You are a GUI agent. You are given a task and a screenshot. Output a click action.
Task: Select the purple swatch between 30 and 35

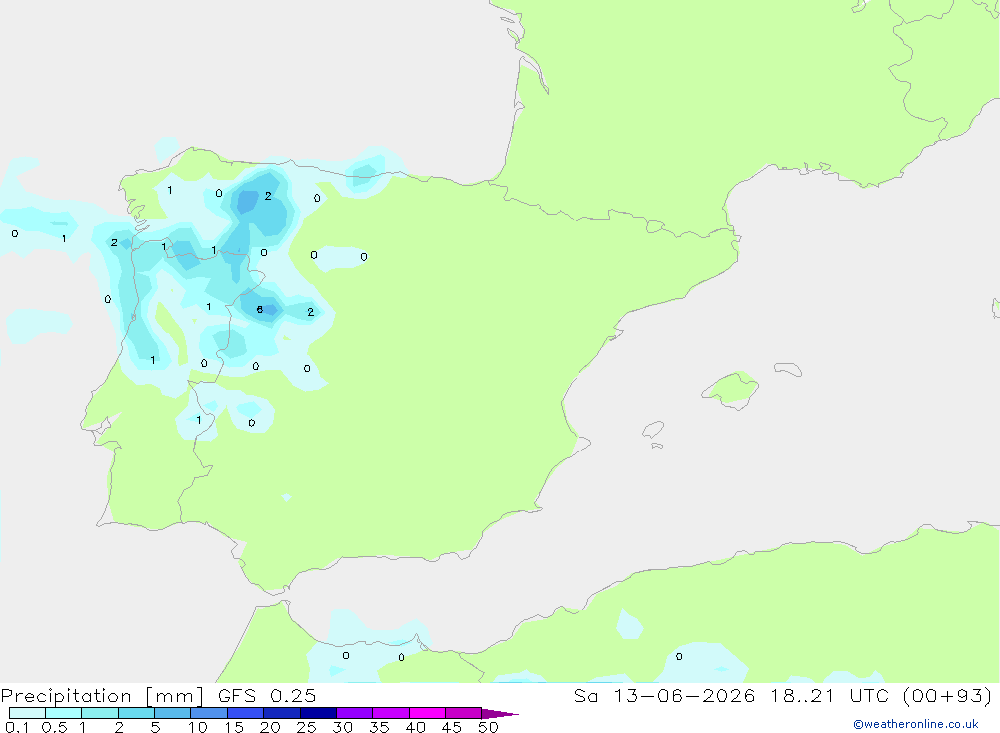tap(355, 713)
